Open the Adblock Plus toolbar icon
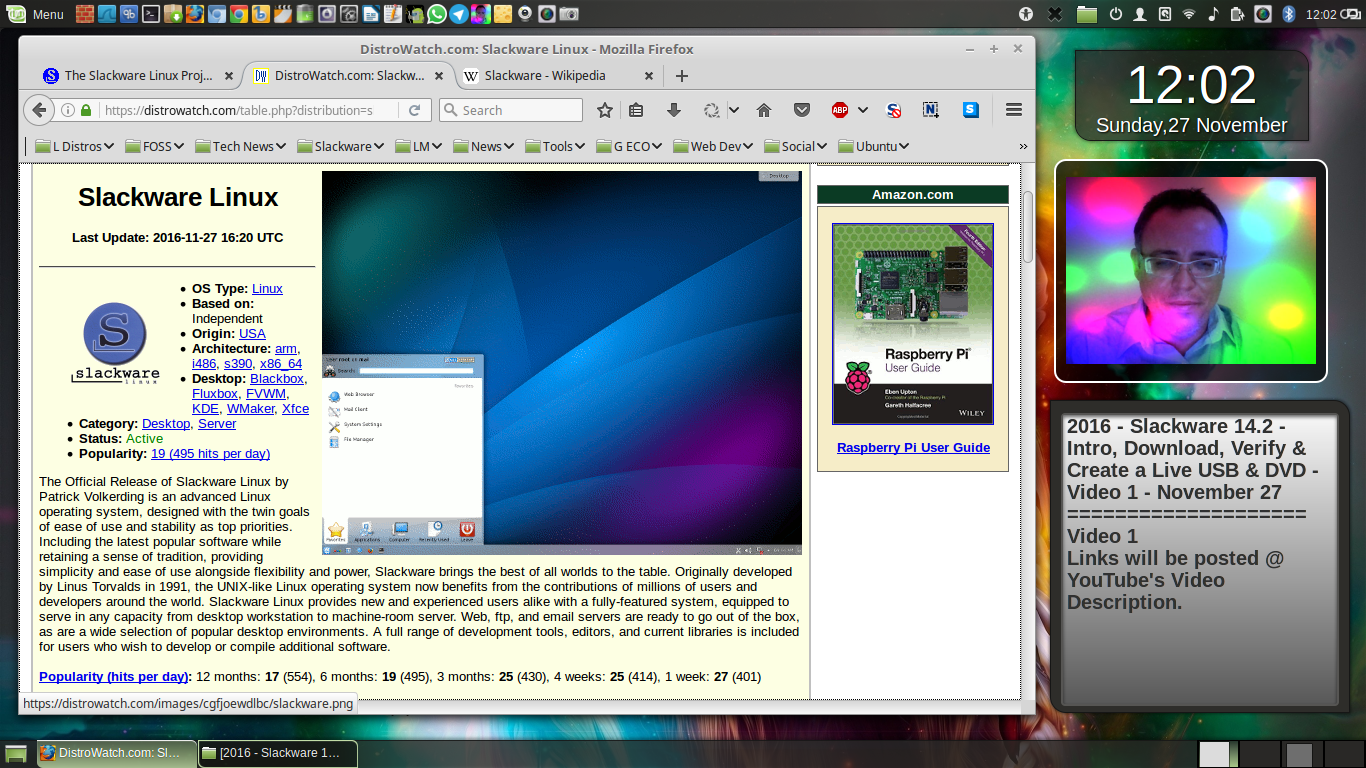The height and width of the screenshot is (768, 1366). 840,110
